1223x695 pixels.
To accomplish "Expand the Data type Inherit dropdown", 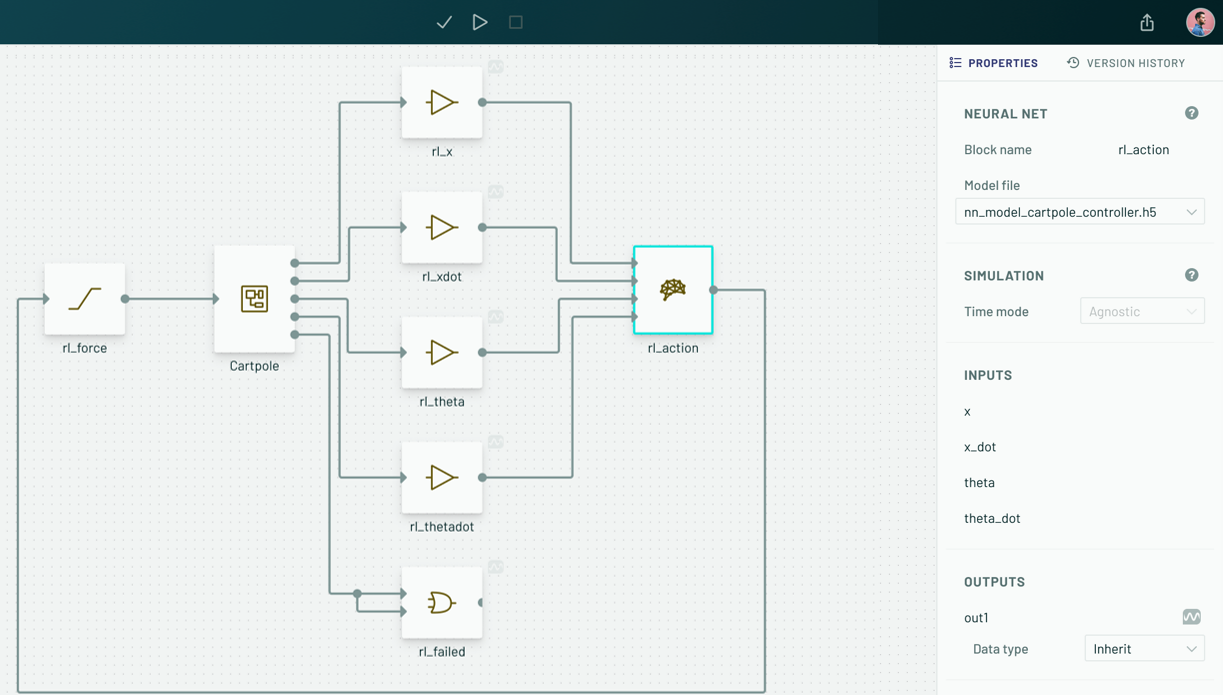I will (x=1144, y=649).
